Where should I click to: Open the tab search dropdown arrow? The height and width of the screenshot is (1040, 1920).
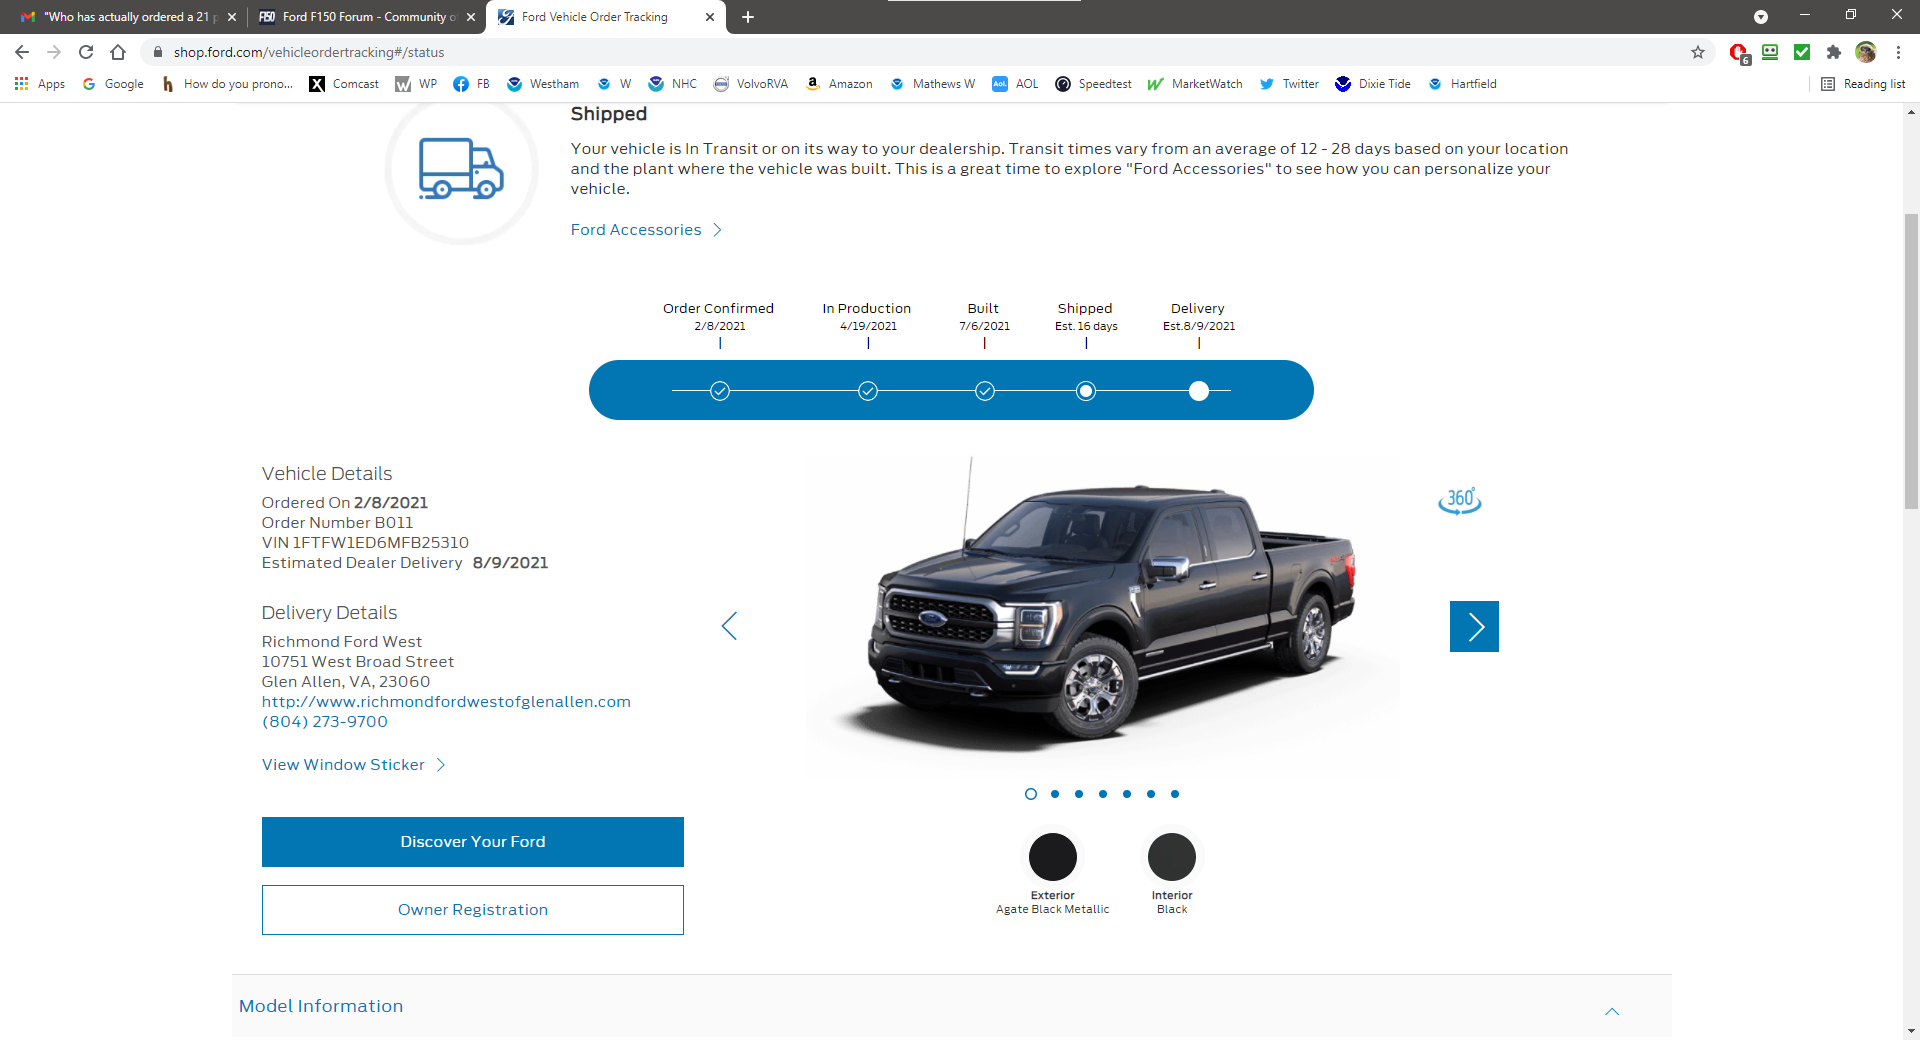(x=1761, y=17)
